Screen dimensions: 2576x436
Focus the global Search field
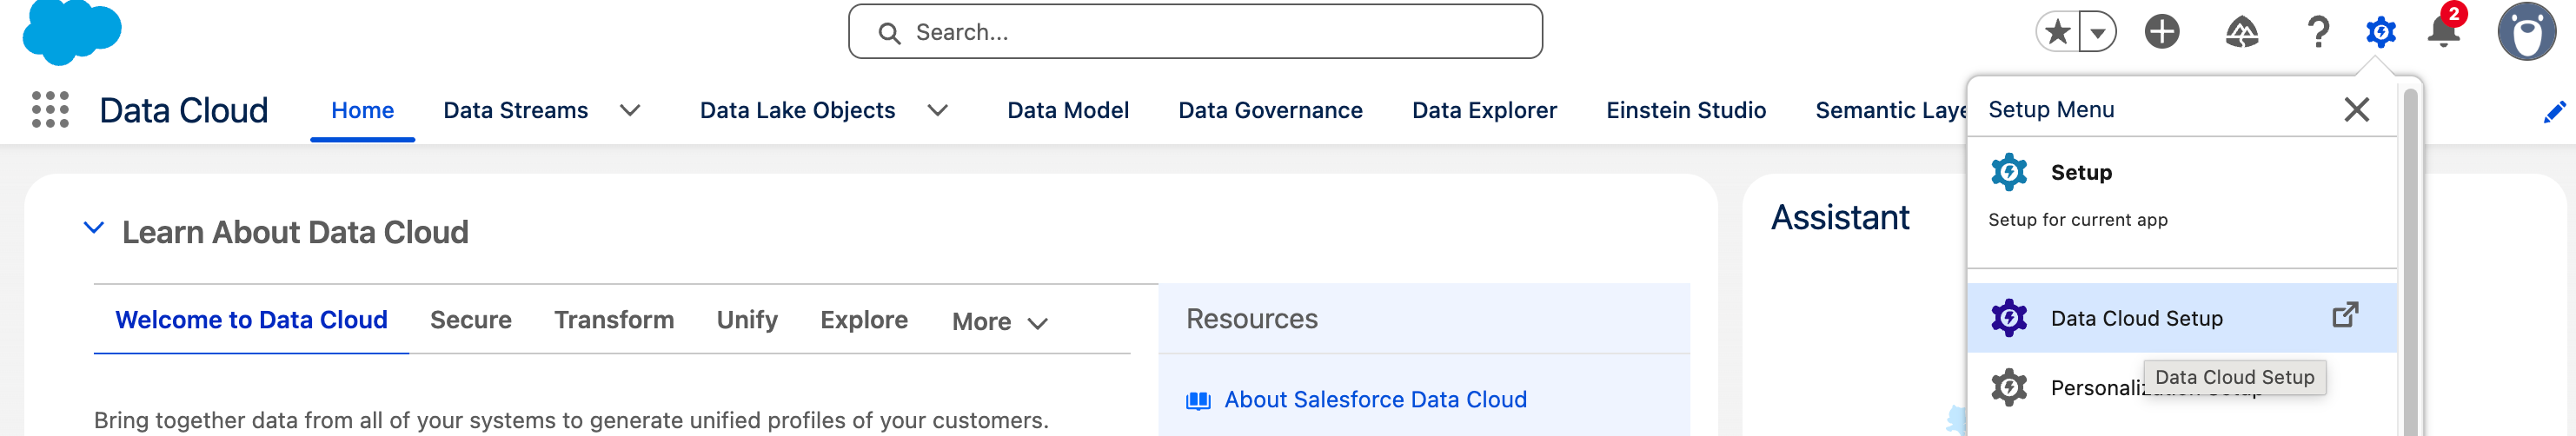pos(1195,32)
